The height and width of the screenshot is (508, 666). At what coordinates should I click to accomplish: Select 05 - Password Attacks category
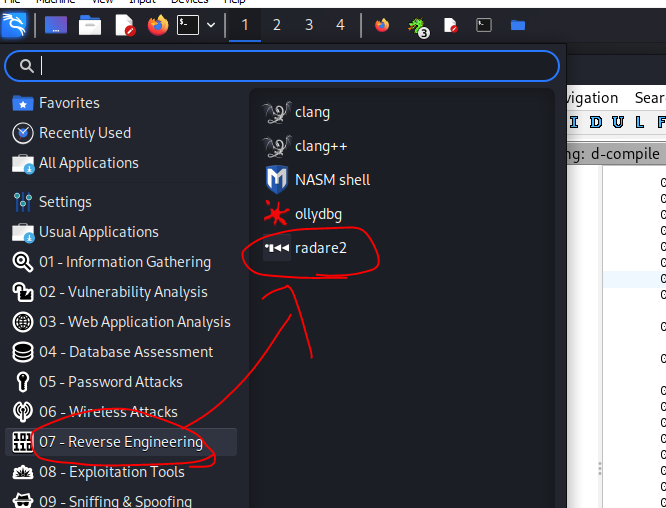(121, 382)
